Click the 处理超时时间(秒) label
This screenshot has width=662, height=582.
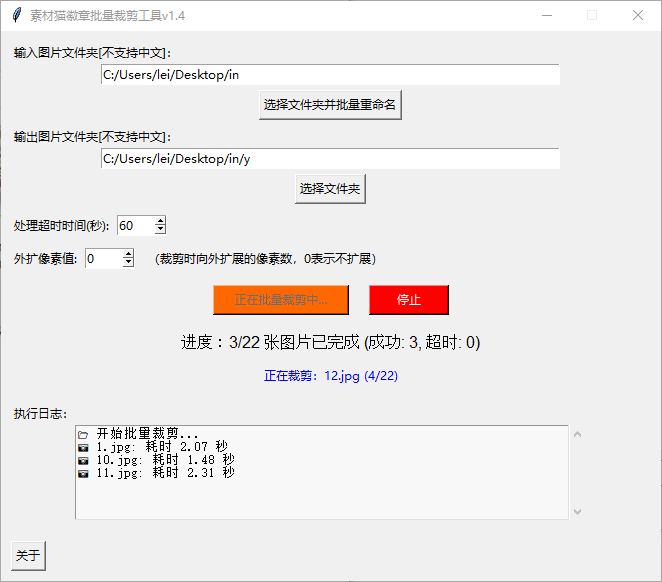point(62,225)
